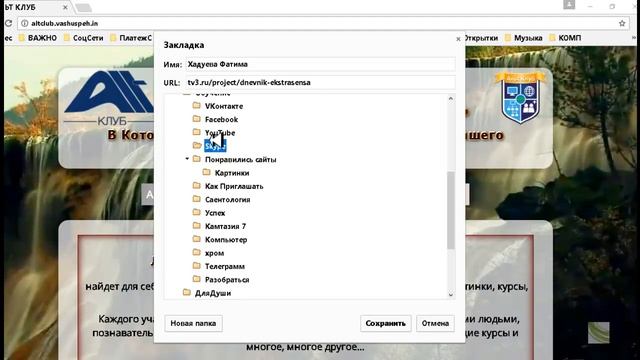Viewport: 640px width, 360px height.
Task: Click the folder tree scroll up arrow
Action: tap(451, 99)
